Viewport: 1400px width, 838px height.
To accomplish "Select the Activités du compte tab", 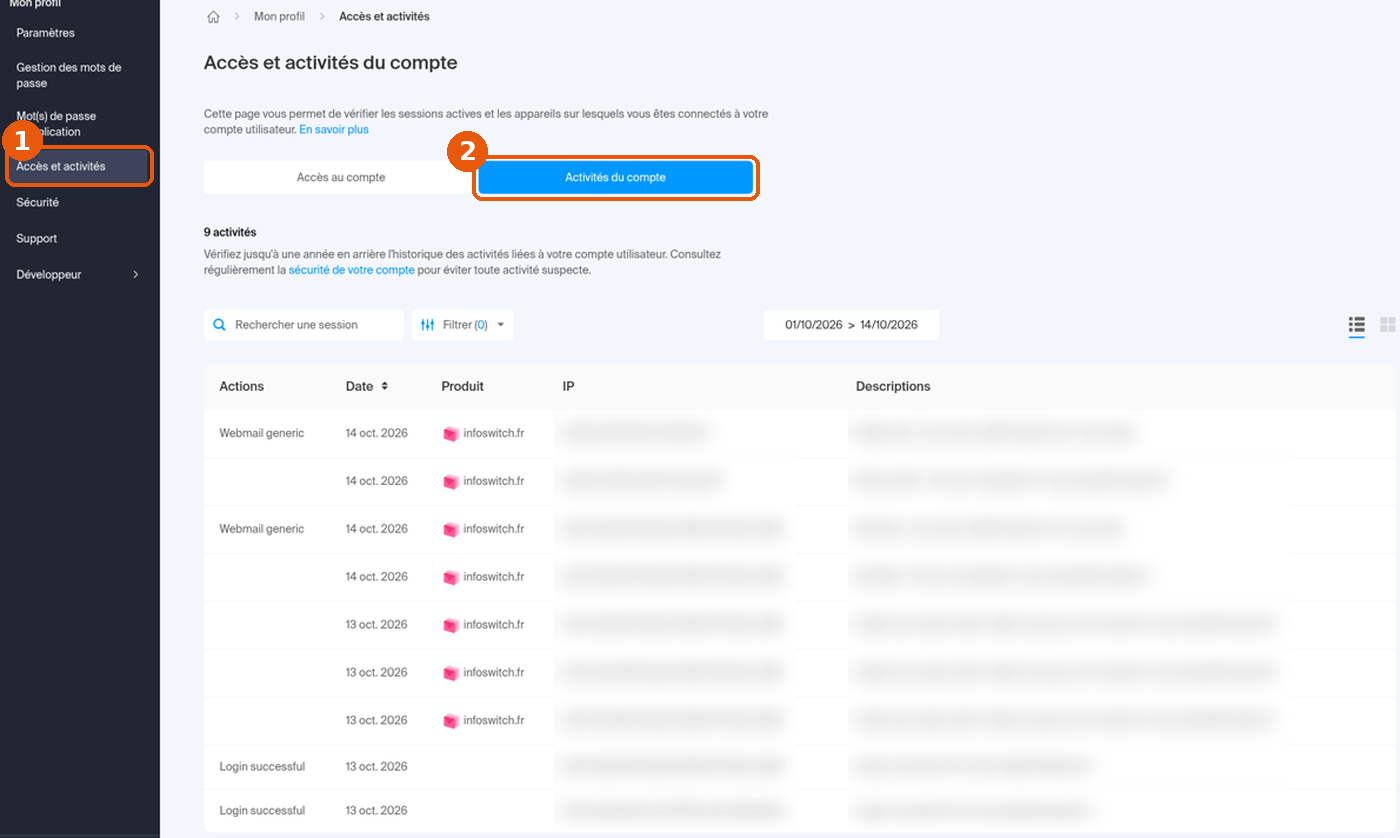I will (615, 177).
